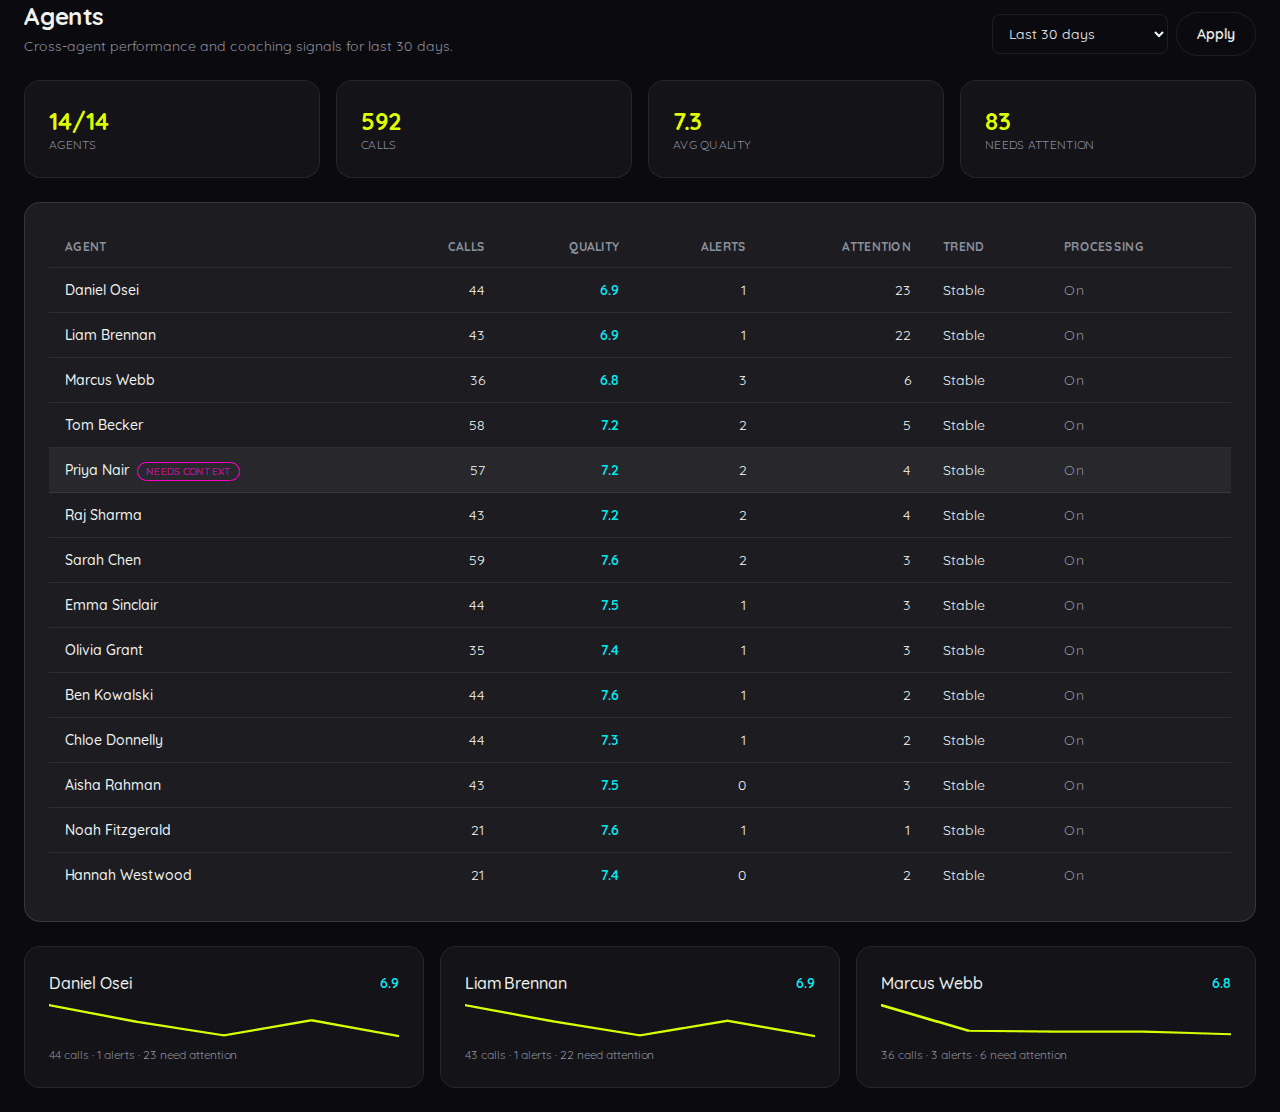Open the Marcus Webb trend card

tap(1056, 1017)
